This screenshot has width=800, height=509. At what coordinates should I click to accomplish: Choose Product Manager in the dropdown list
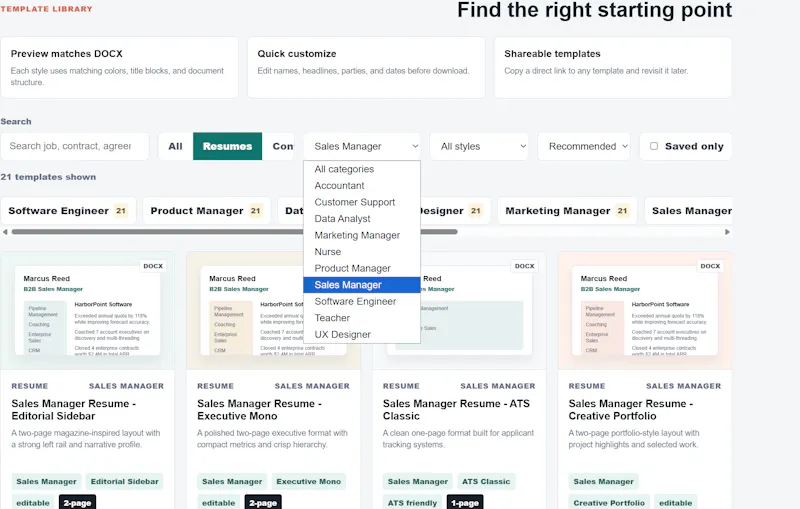[362, 268]
